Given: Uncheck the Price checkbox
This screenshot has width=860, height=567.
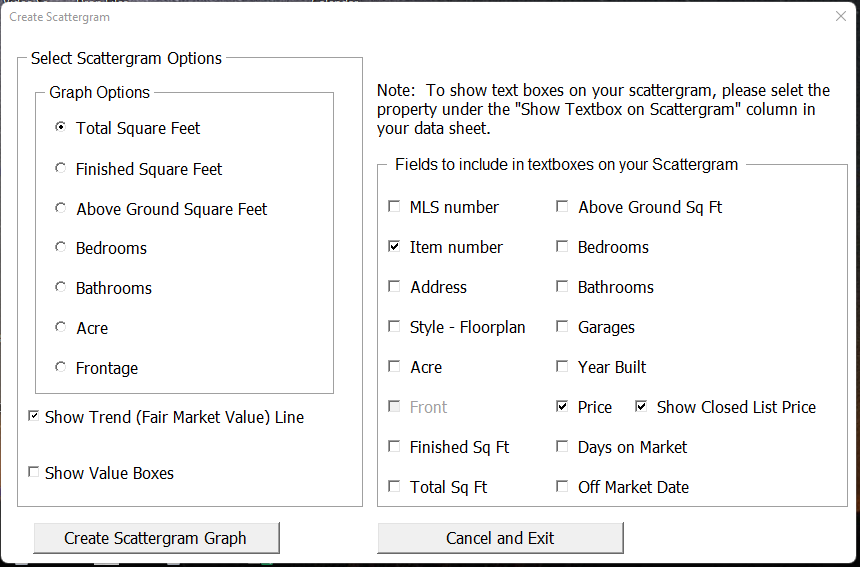Looking at the screenshot, I should point(562,407).
